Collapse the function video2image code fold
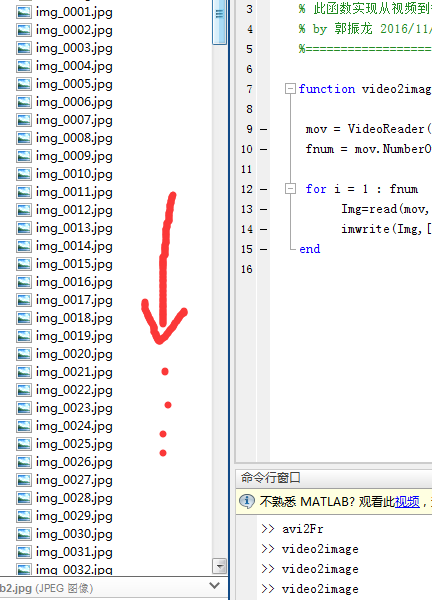This screenshot has width=432, height=600. [290, 89]
